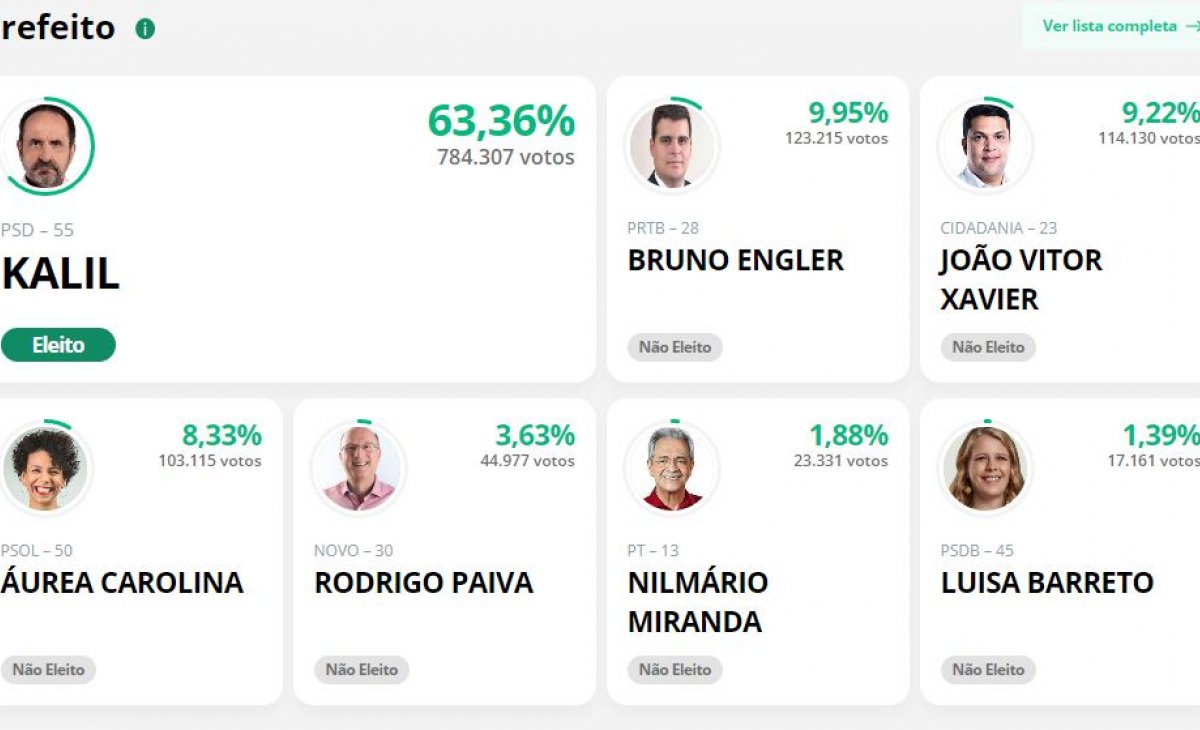Click the NILMÁRIO MIRANDA name
This screenshot has width=1200, height=730.
coord(697,602)
